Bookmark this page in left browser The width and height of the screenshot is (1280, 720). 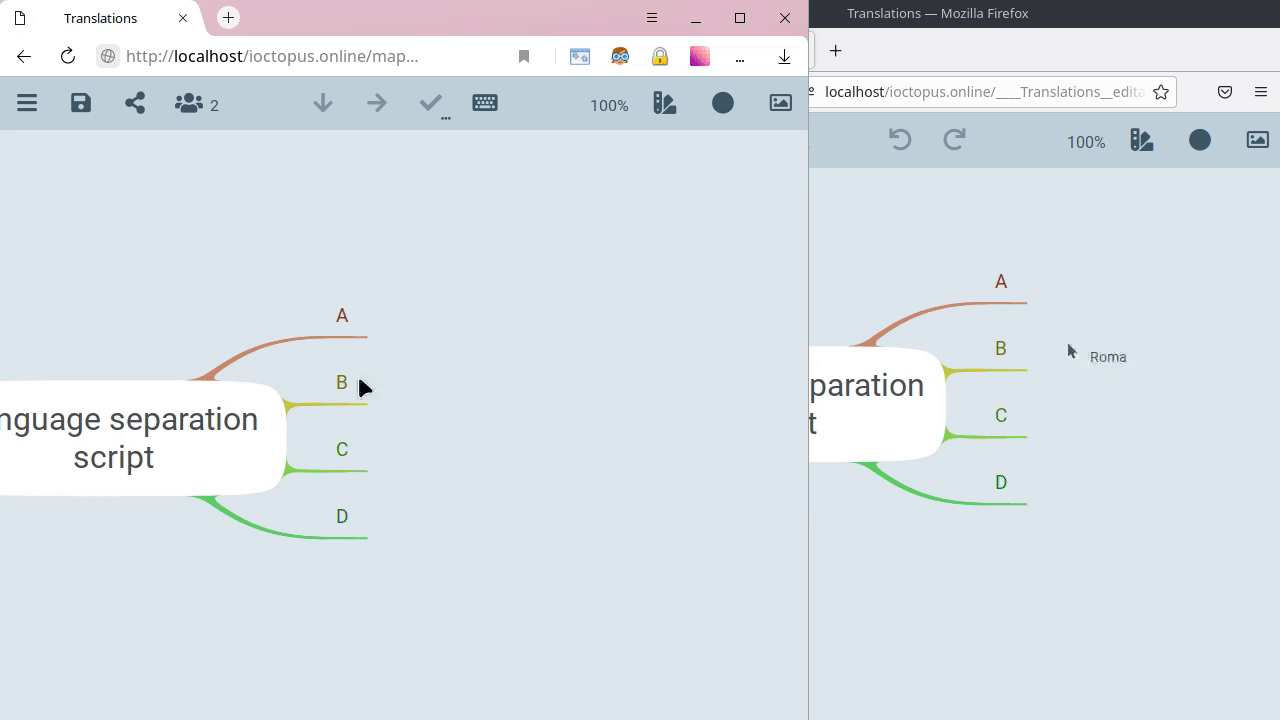click(x=524, y=56)
